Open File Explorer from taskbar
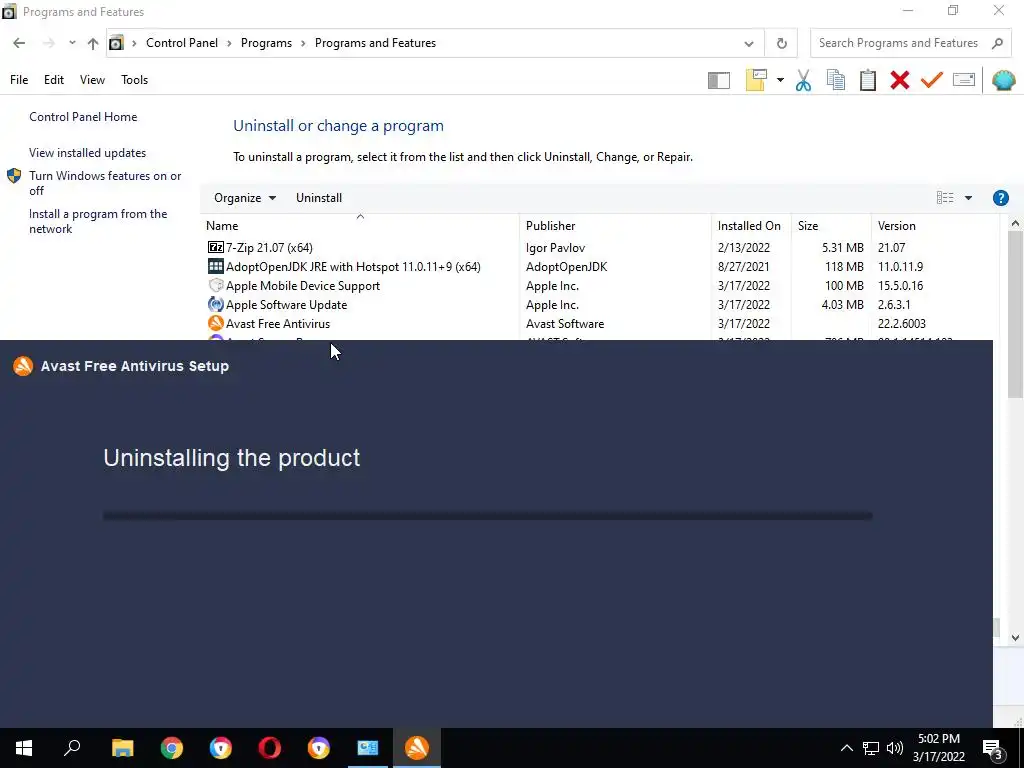 122,748
